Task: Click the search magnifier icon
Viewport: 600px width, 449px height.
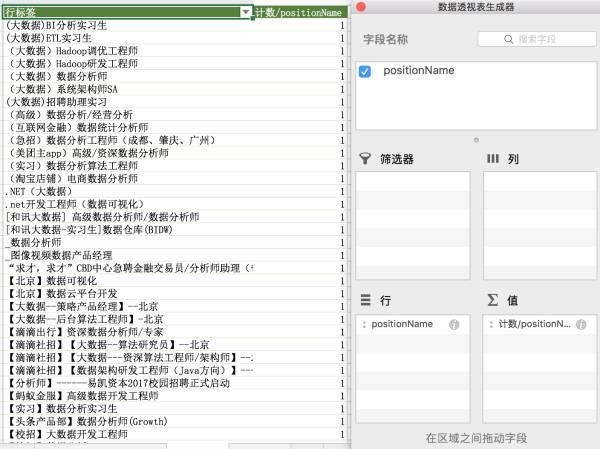Action: (x=508, y=39)
